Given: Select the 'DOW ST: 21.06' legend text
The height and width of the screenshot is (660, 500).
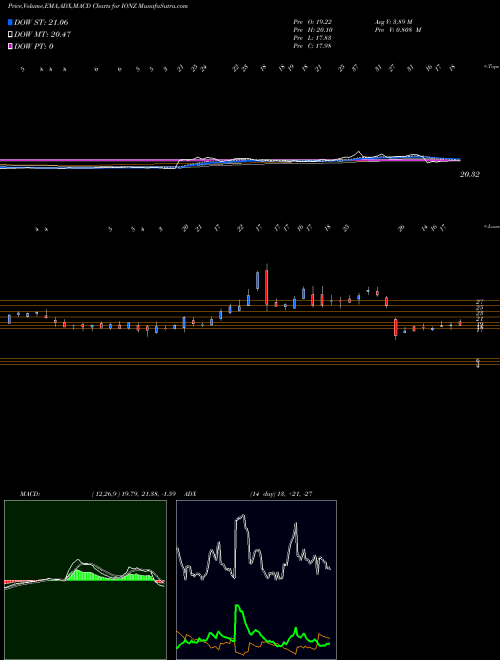Looking at the screenshot, I should (x=41, y=22).
